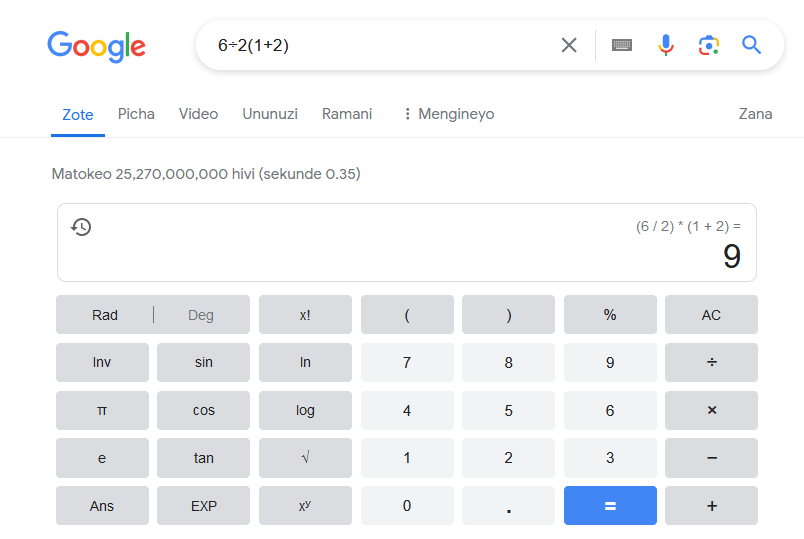804x539 pixels.
Task: Click the ln natural log key
Action: (x=305, y=363)
